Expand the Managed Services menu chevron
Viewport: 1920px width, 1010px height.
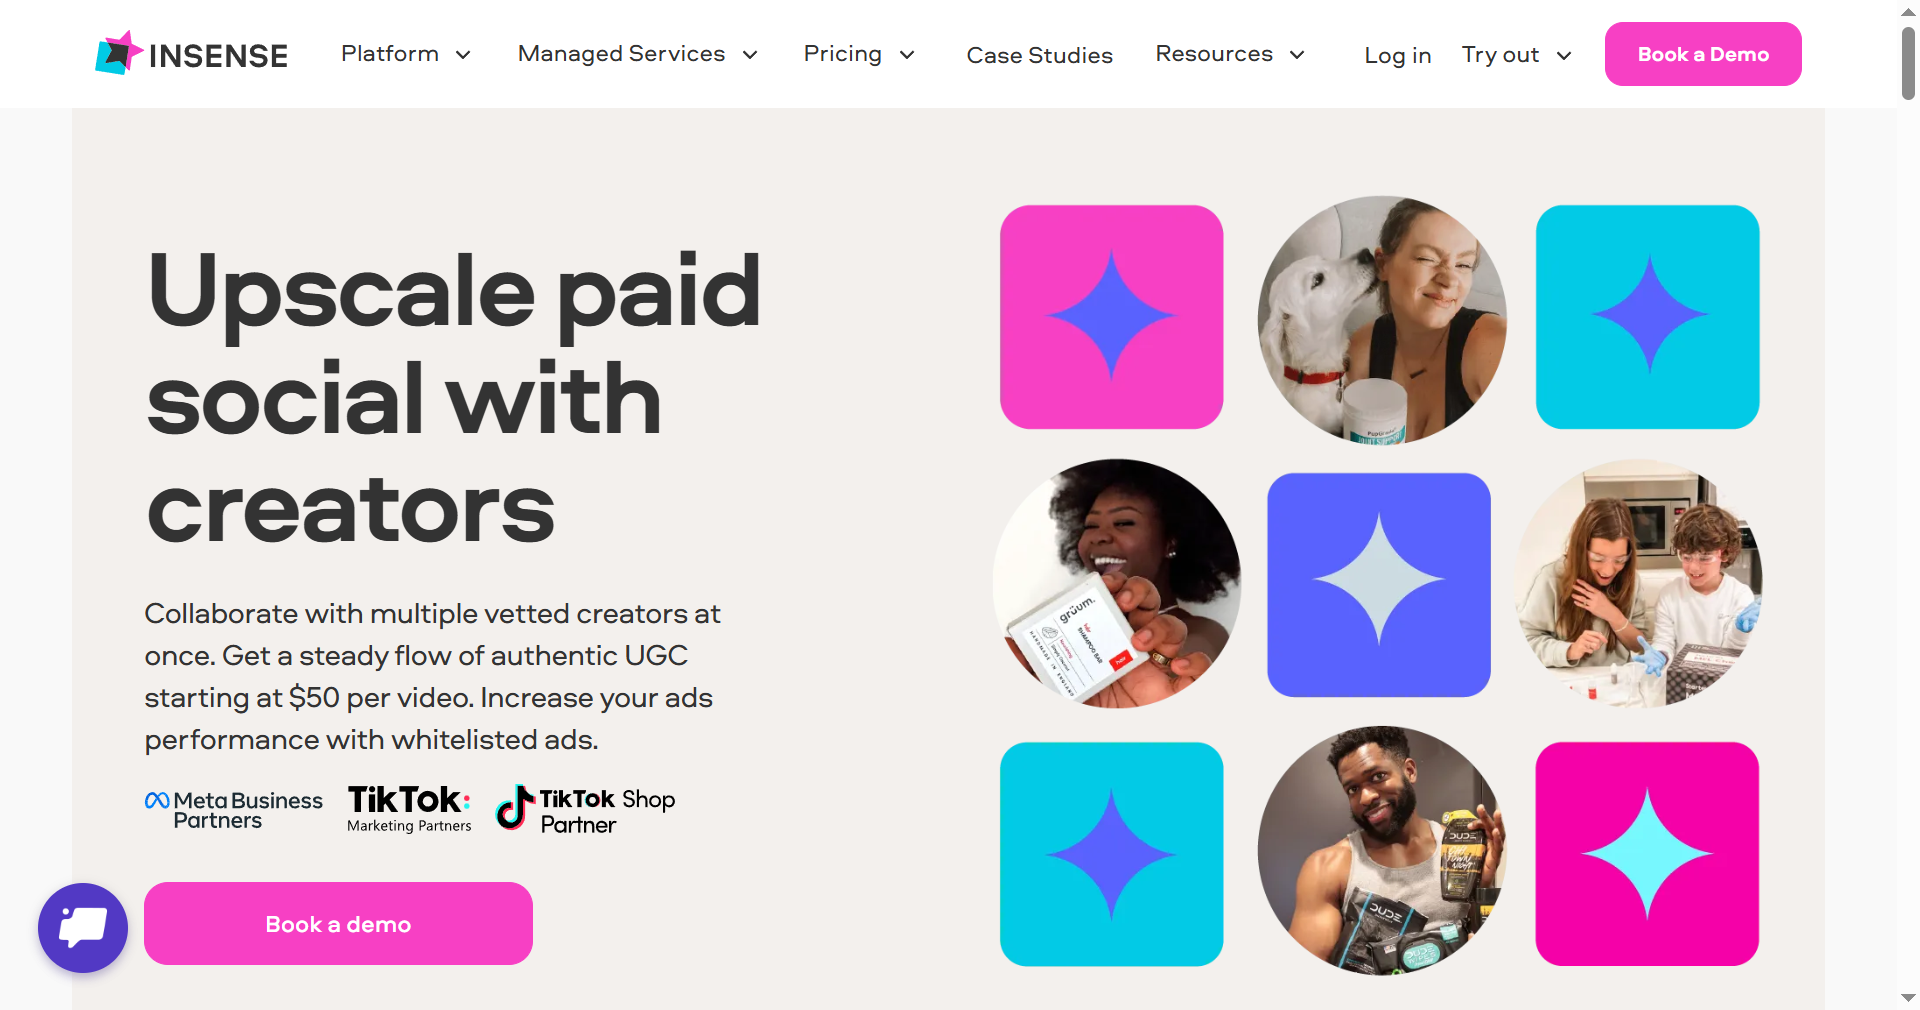click(750, 55)
